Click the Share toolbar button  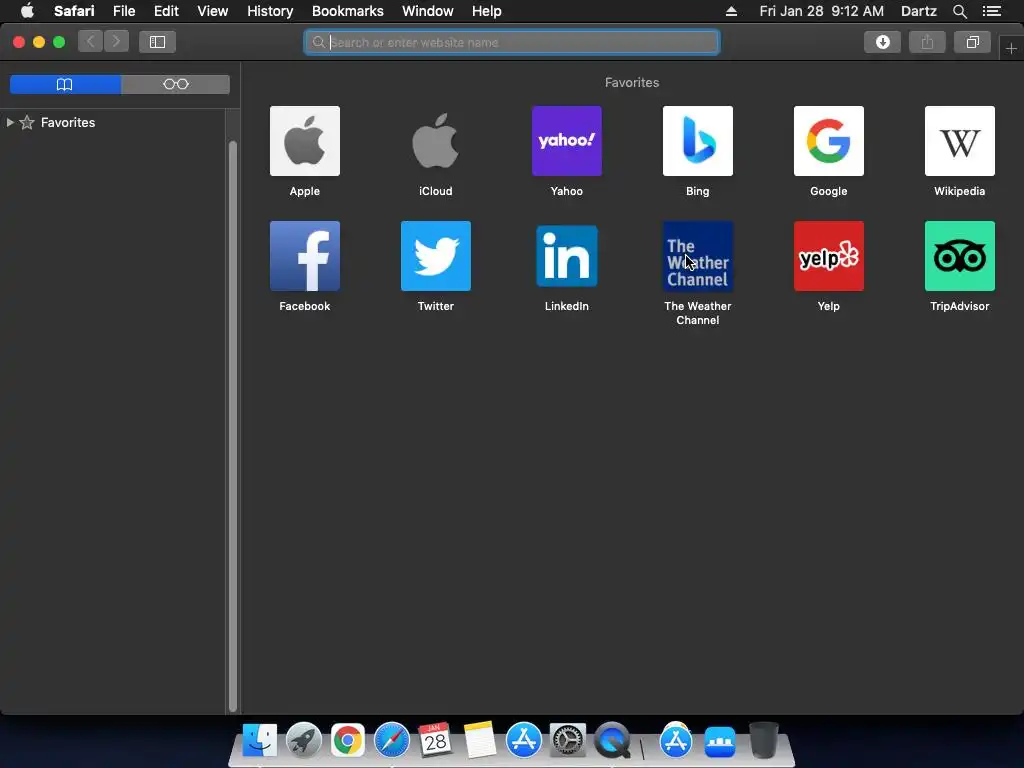click(927, 42)
